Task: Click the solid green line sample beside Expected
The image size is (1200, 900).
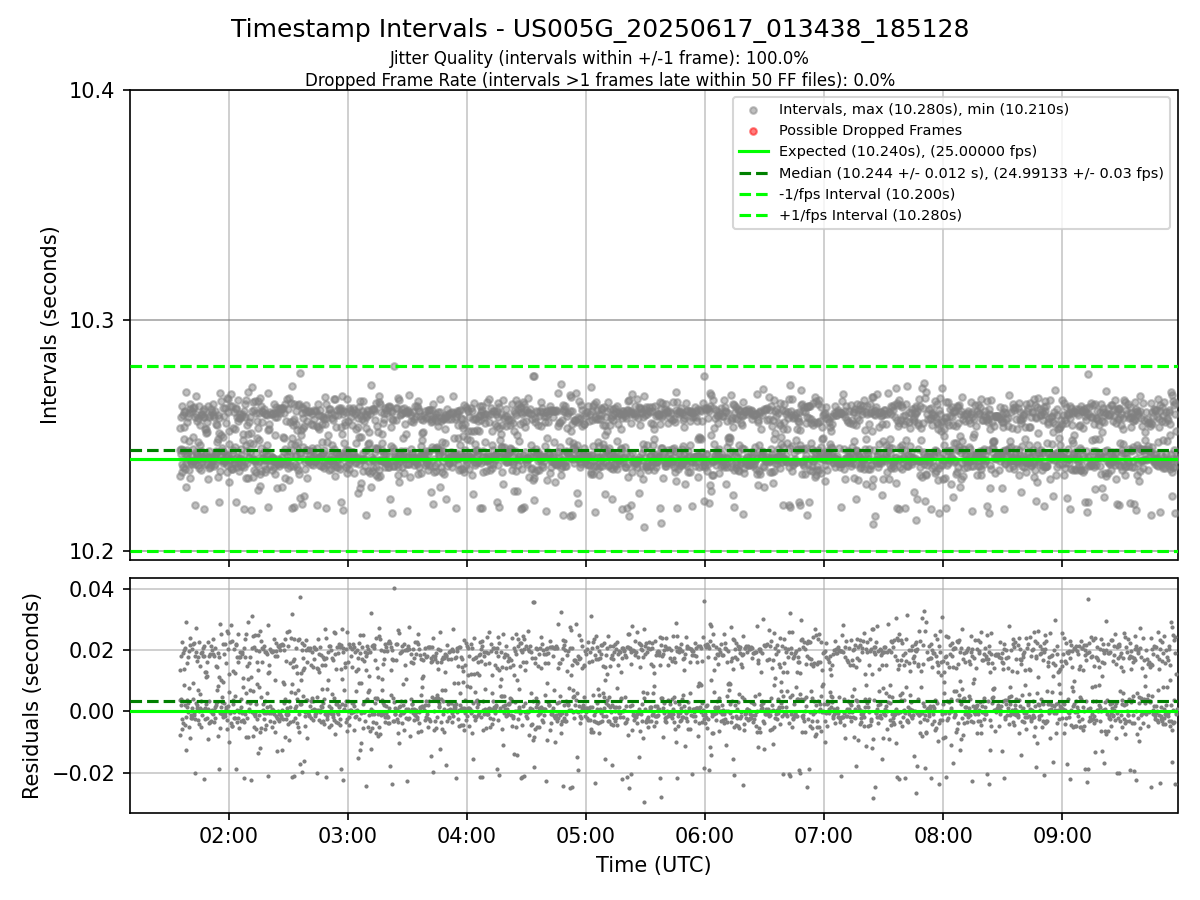Action: click(754, 152)
